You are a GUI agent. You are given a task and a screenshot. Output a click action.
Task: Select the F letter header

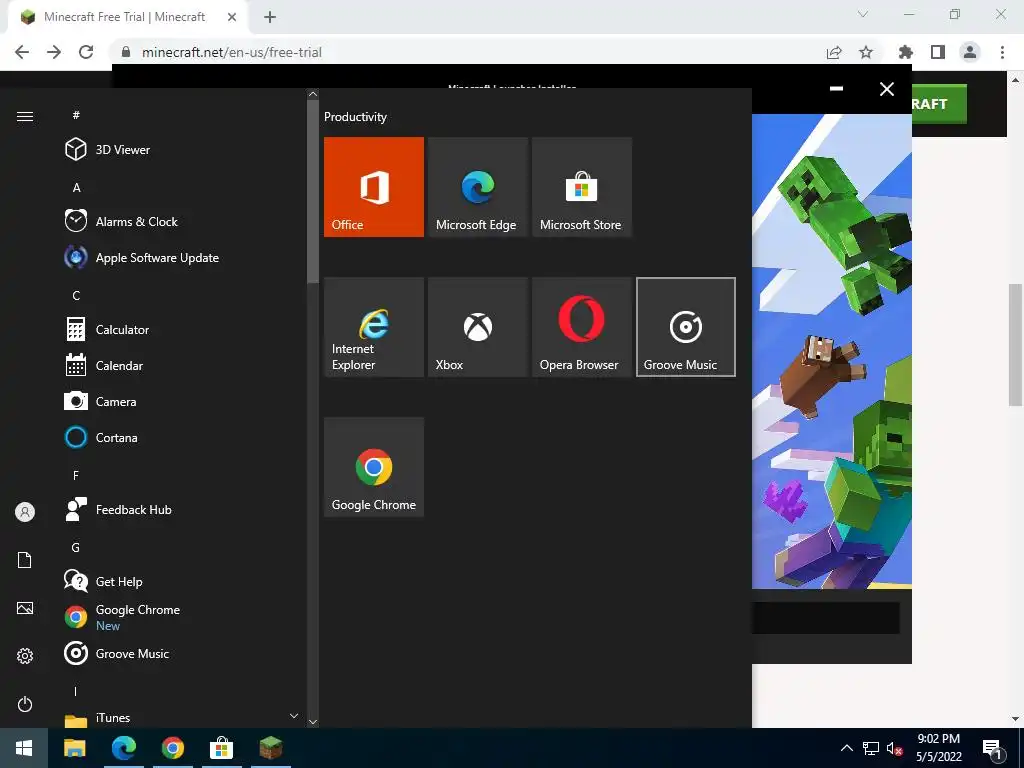[x=76, y=475]
